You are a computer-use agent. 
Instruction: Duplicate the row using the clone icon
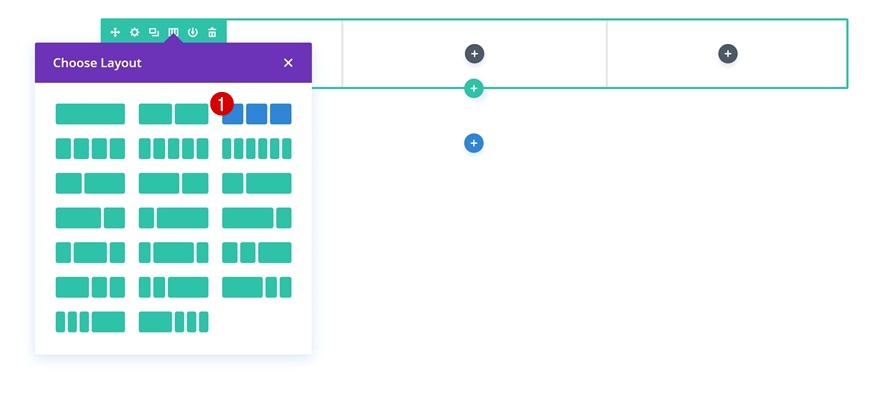pyautogui.click(x=154, y=32)
